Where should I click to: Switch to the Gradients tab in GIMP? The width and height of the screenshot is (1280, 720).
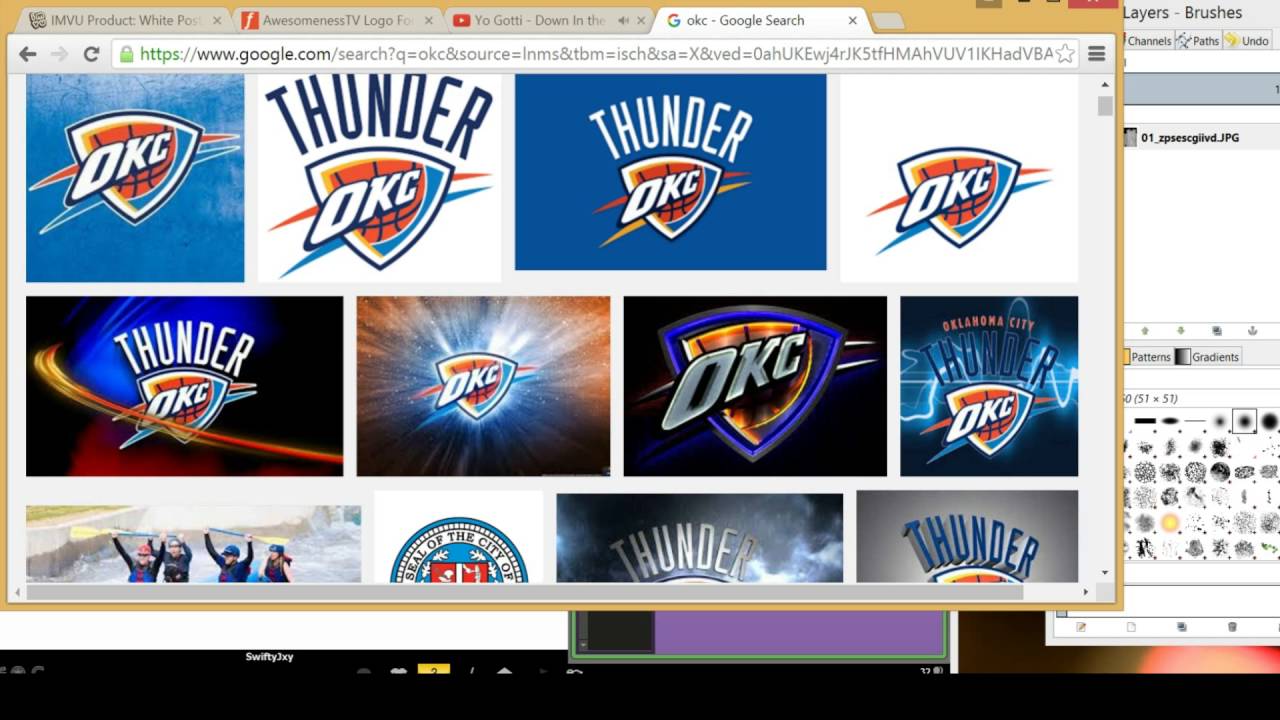pyautogui.click(x=1209, y=357)
